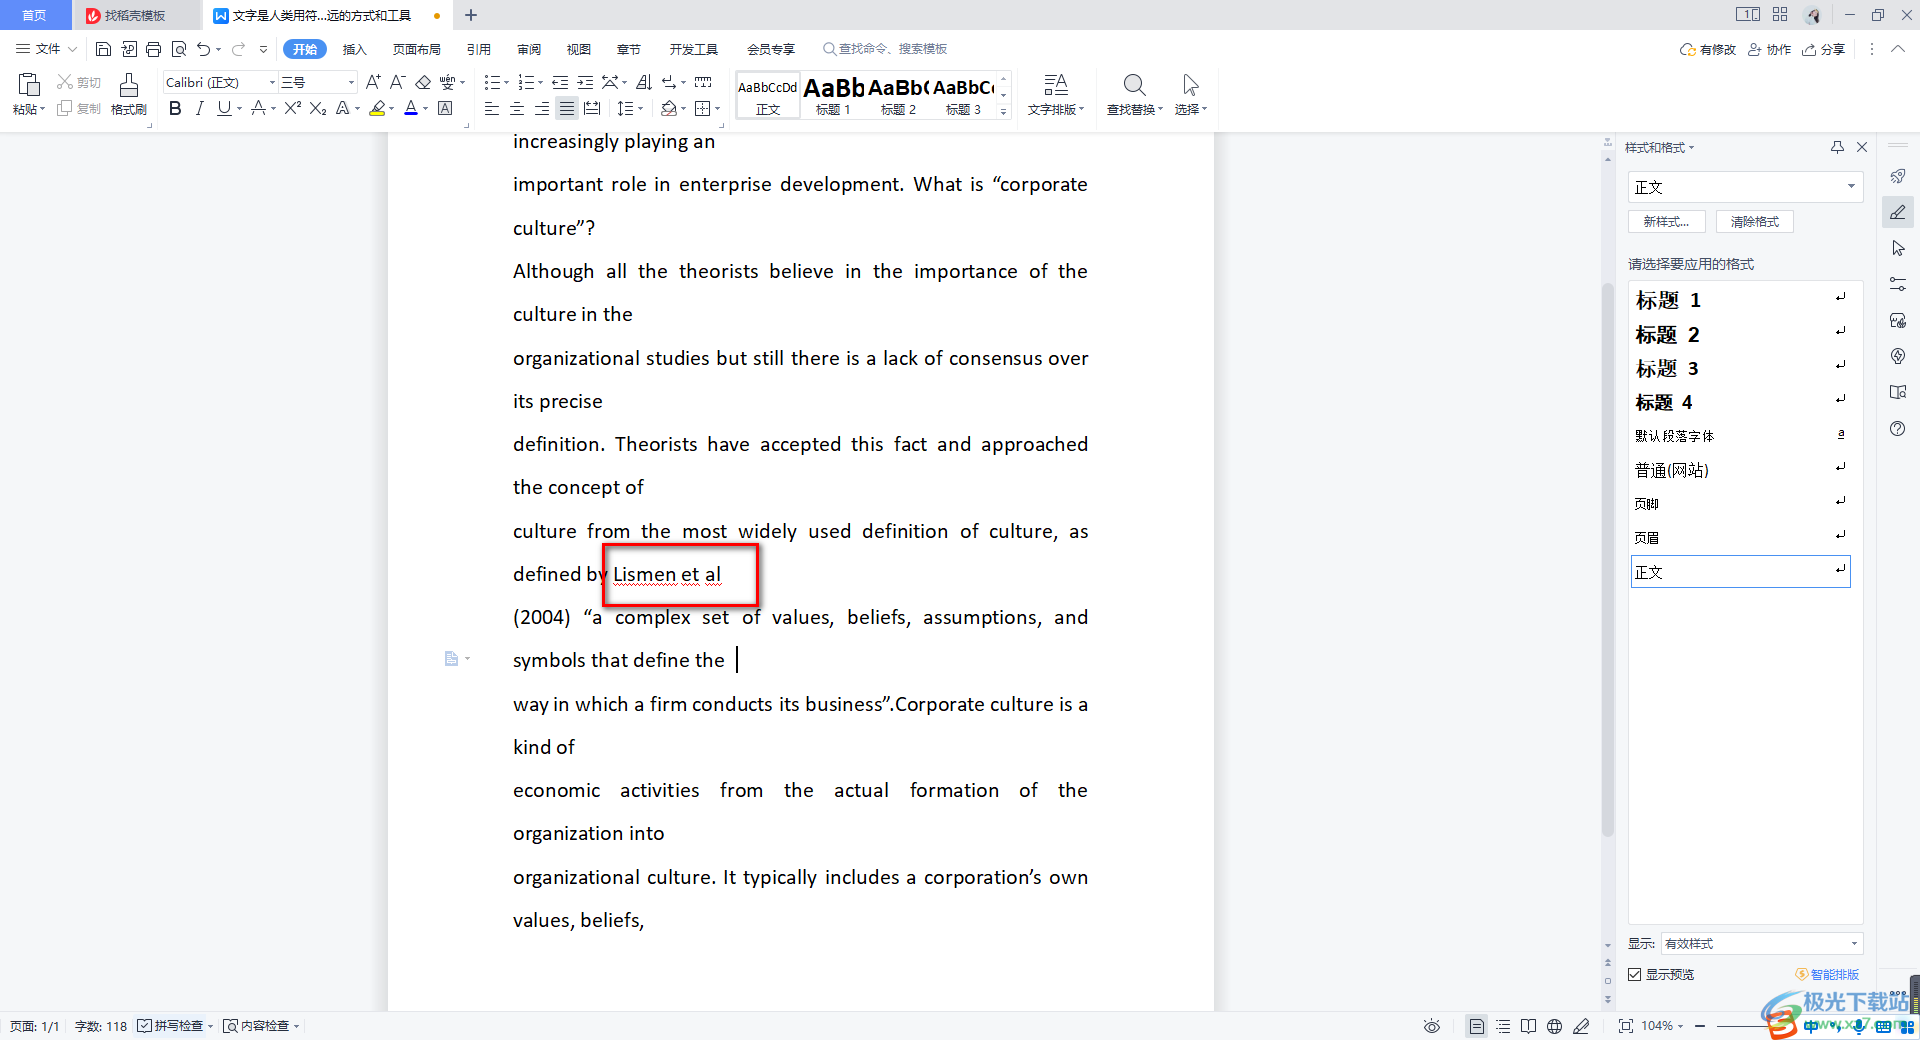
Task: Open the font name dropdown (Calibri)
Action: (x=272, y=82)
